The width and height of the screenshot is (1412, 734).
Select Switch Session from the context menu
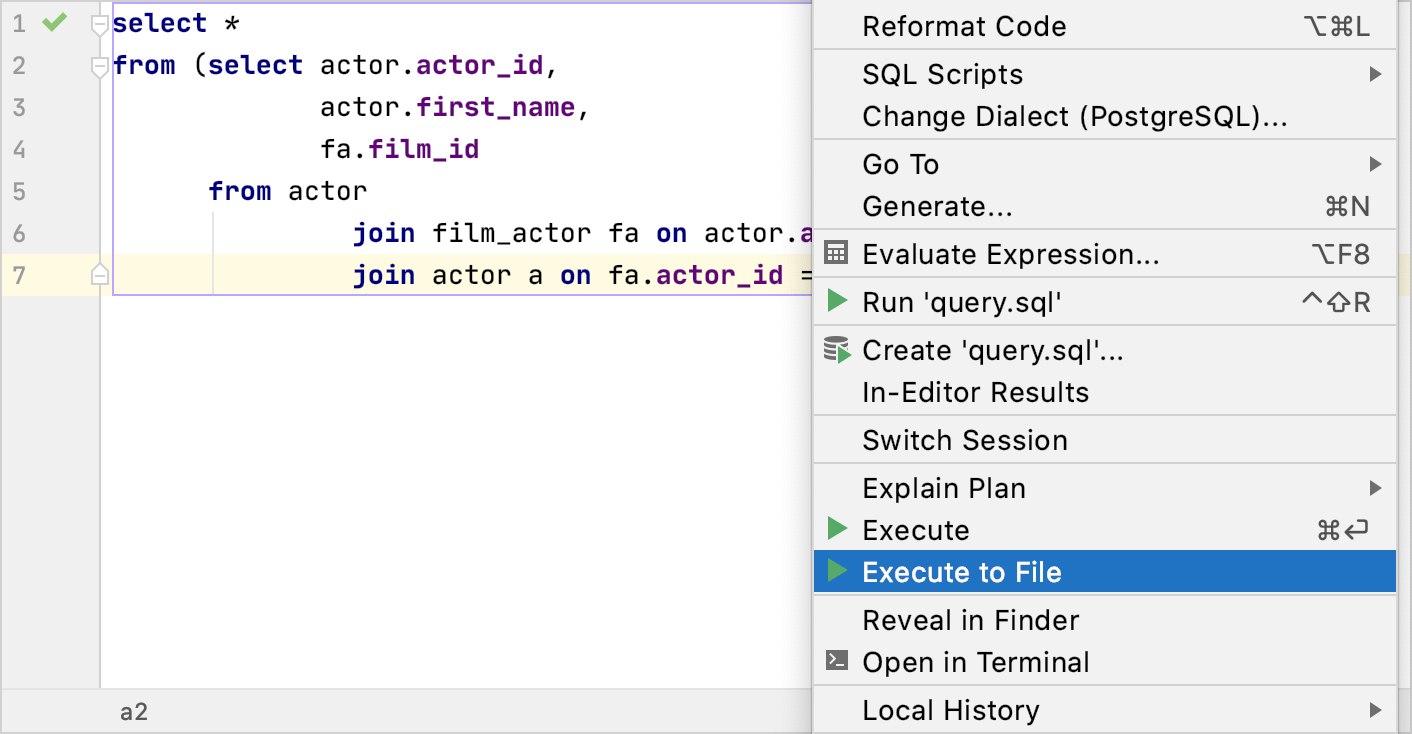pos(965,440)
